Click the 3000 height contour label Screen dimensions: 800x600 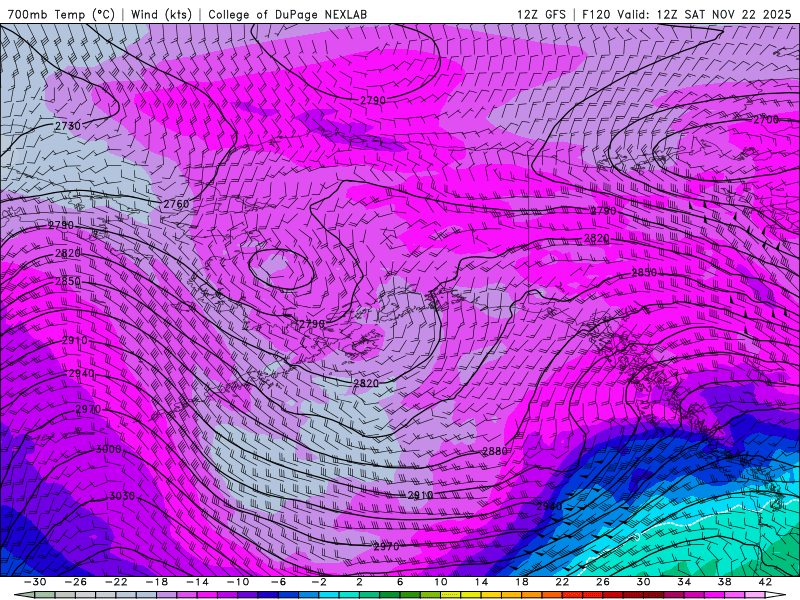tap(109, 449)
